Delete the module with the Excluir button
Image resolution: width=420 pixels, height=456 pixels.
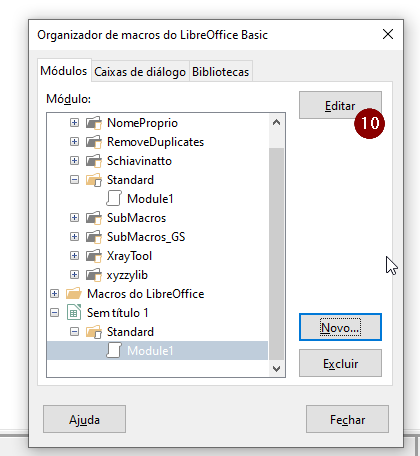click(x=340, y=363)
